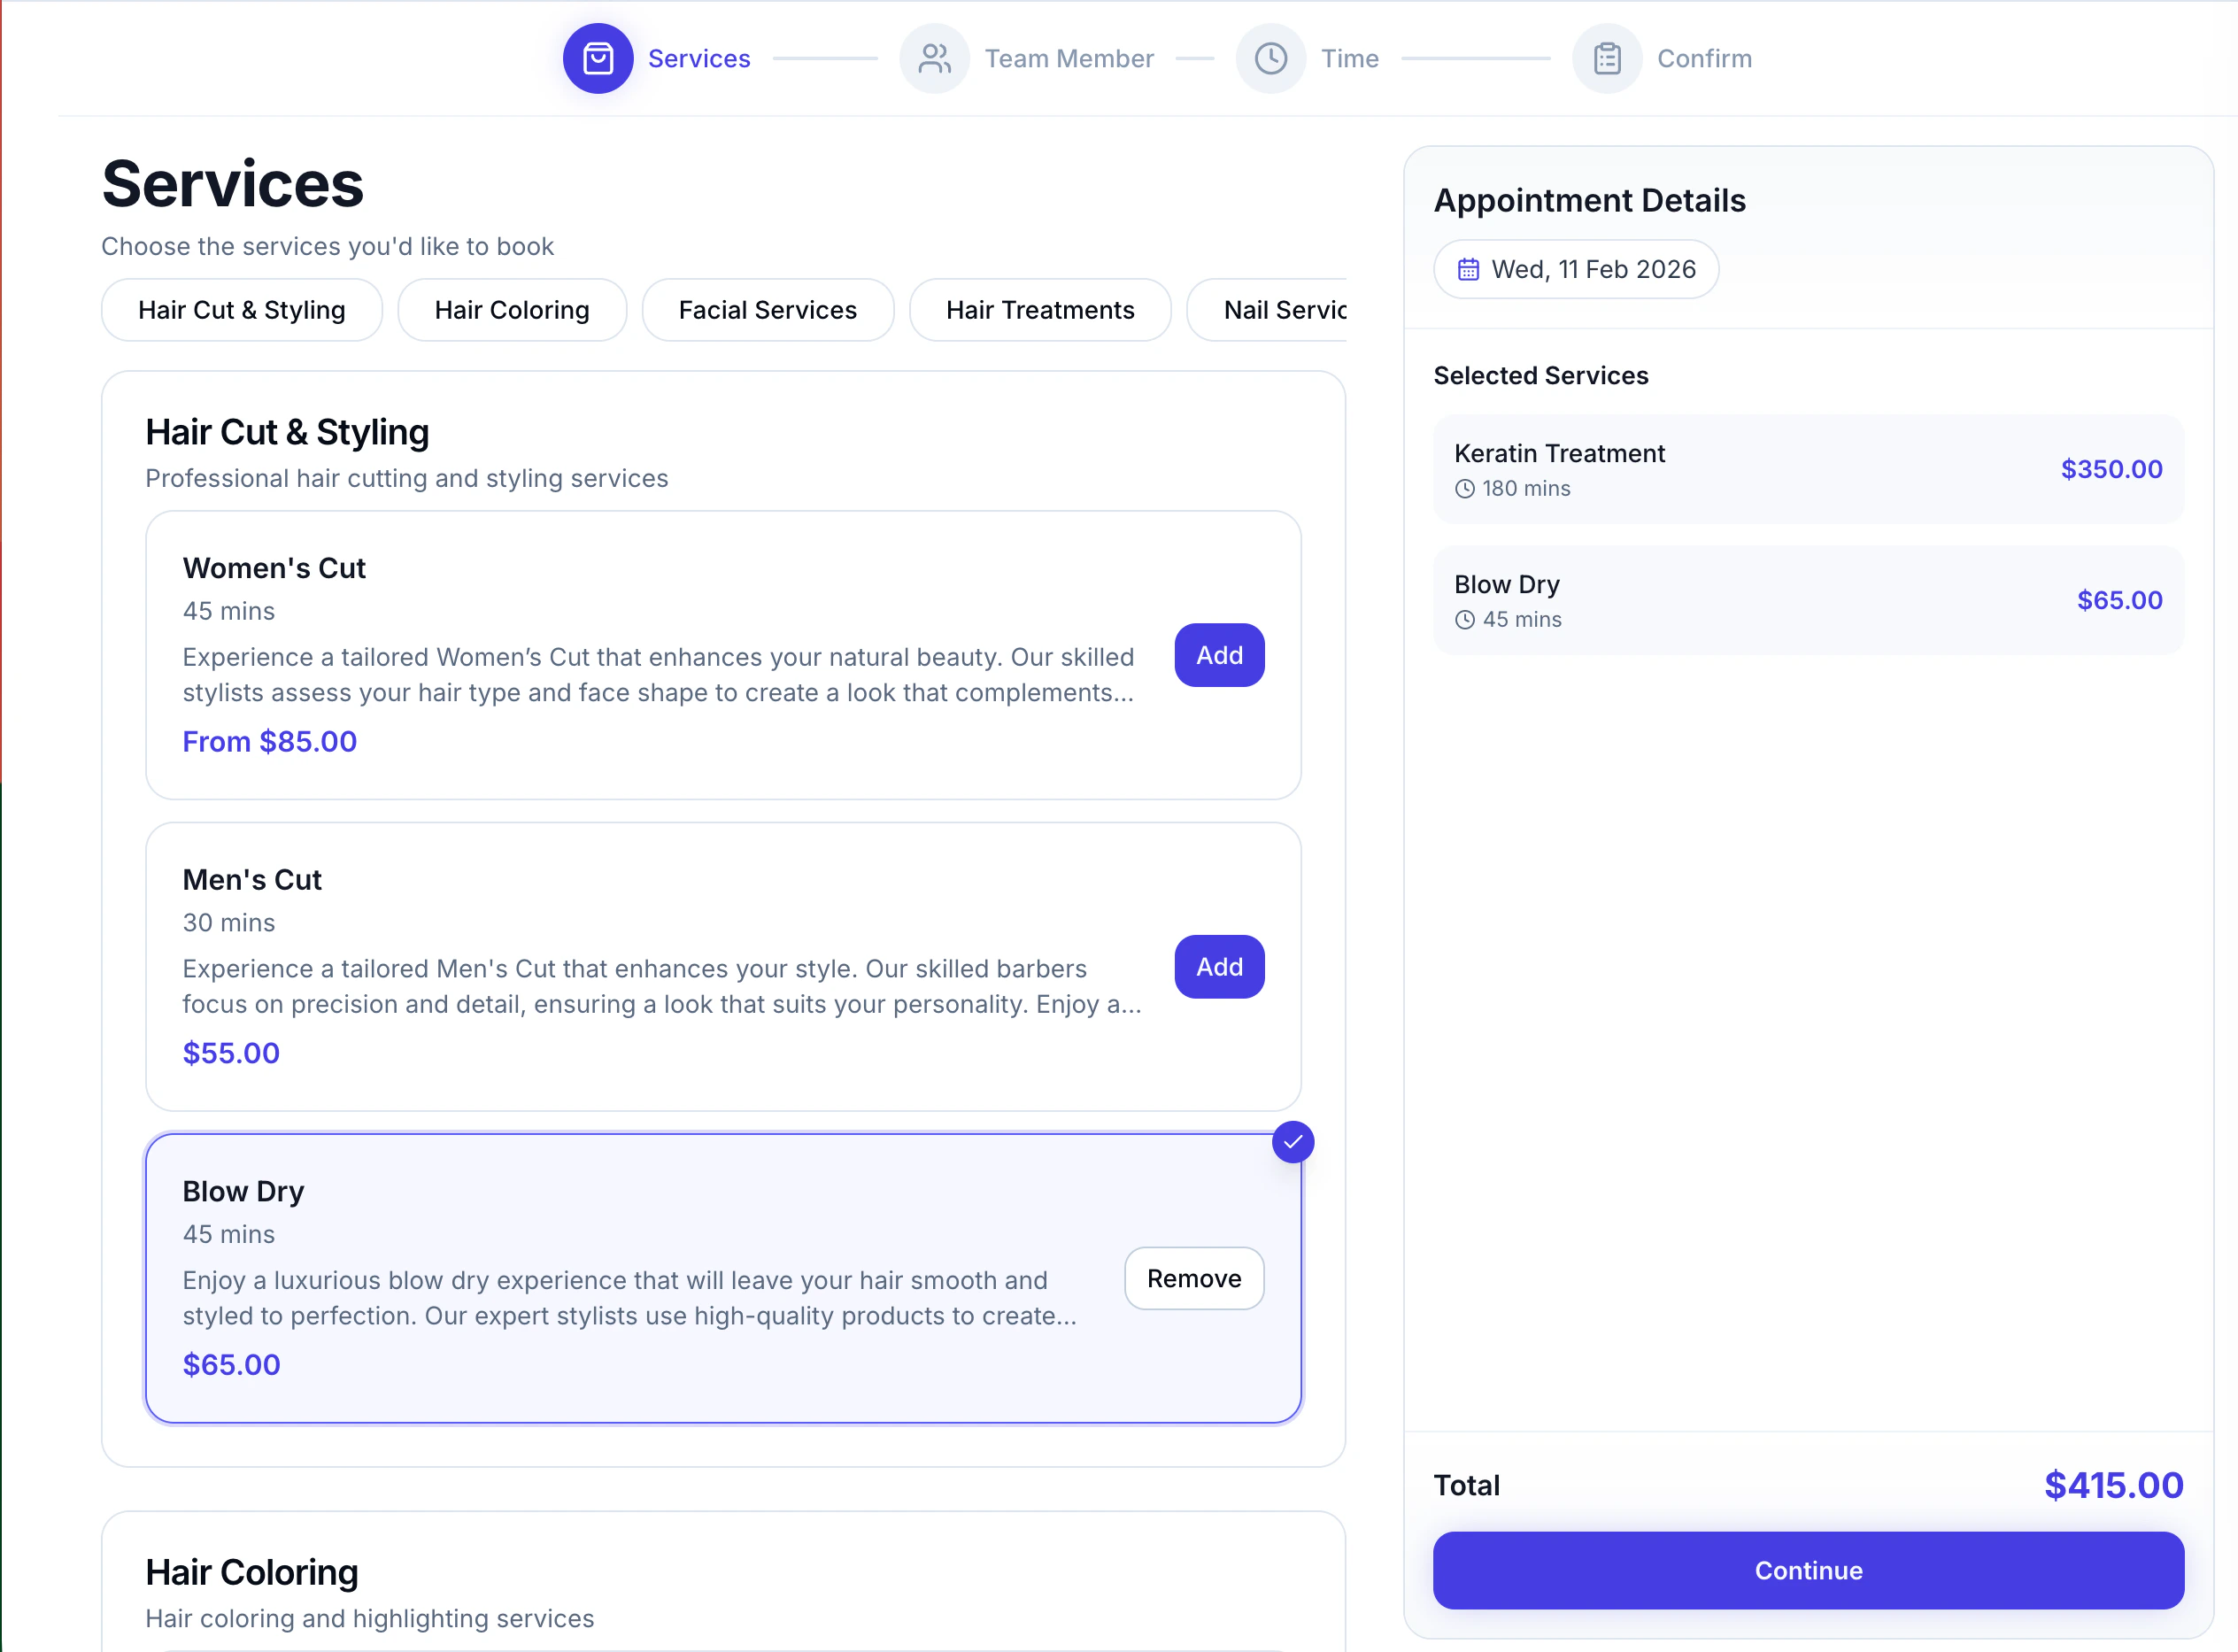
Task: Remove the Blow Dry service
Action: (1193, 1278)
